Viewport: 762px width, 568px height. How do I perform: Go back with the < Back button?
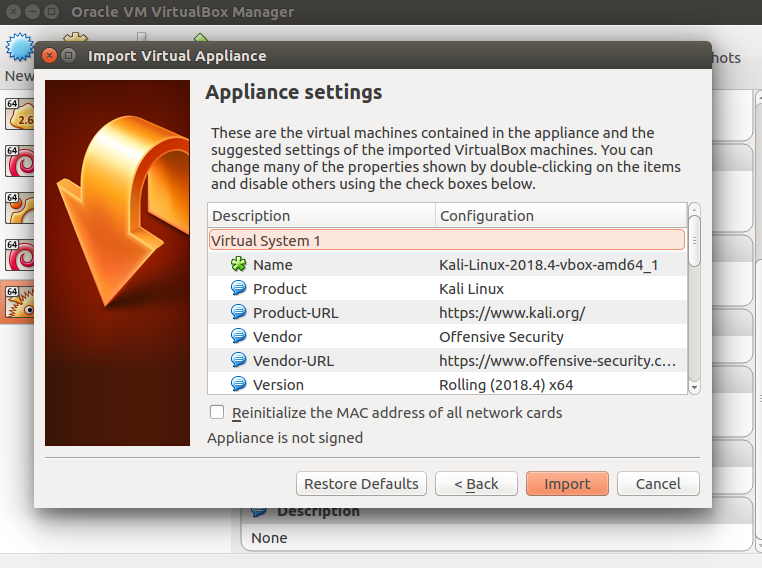click(476, 483)
